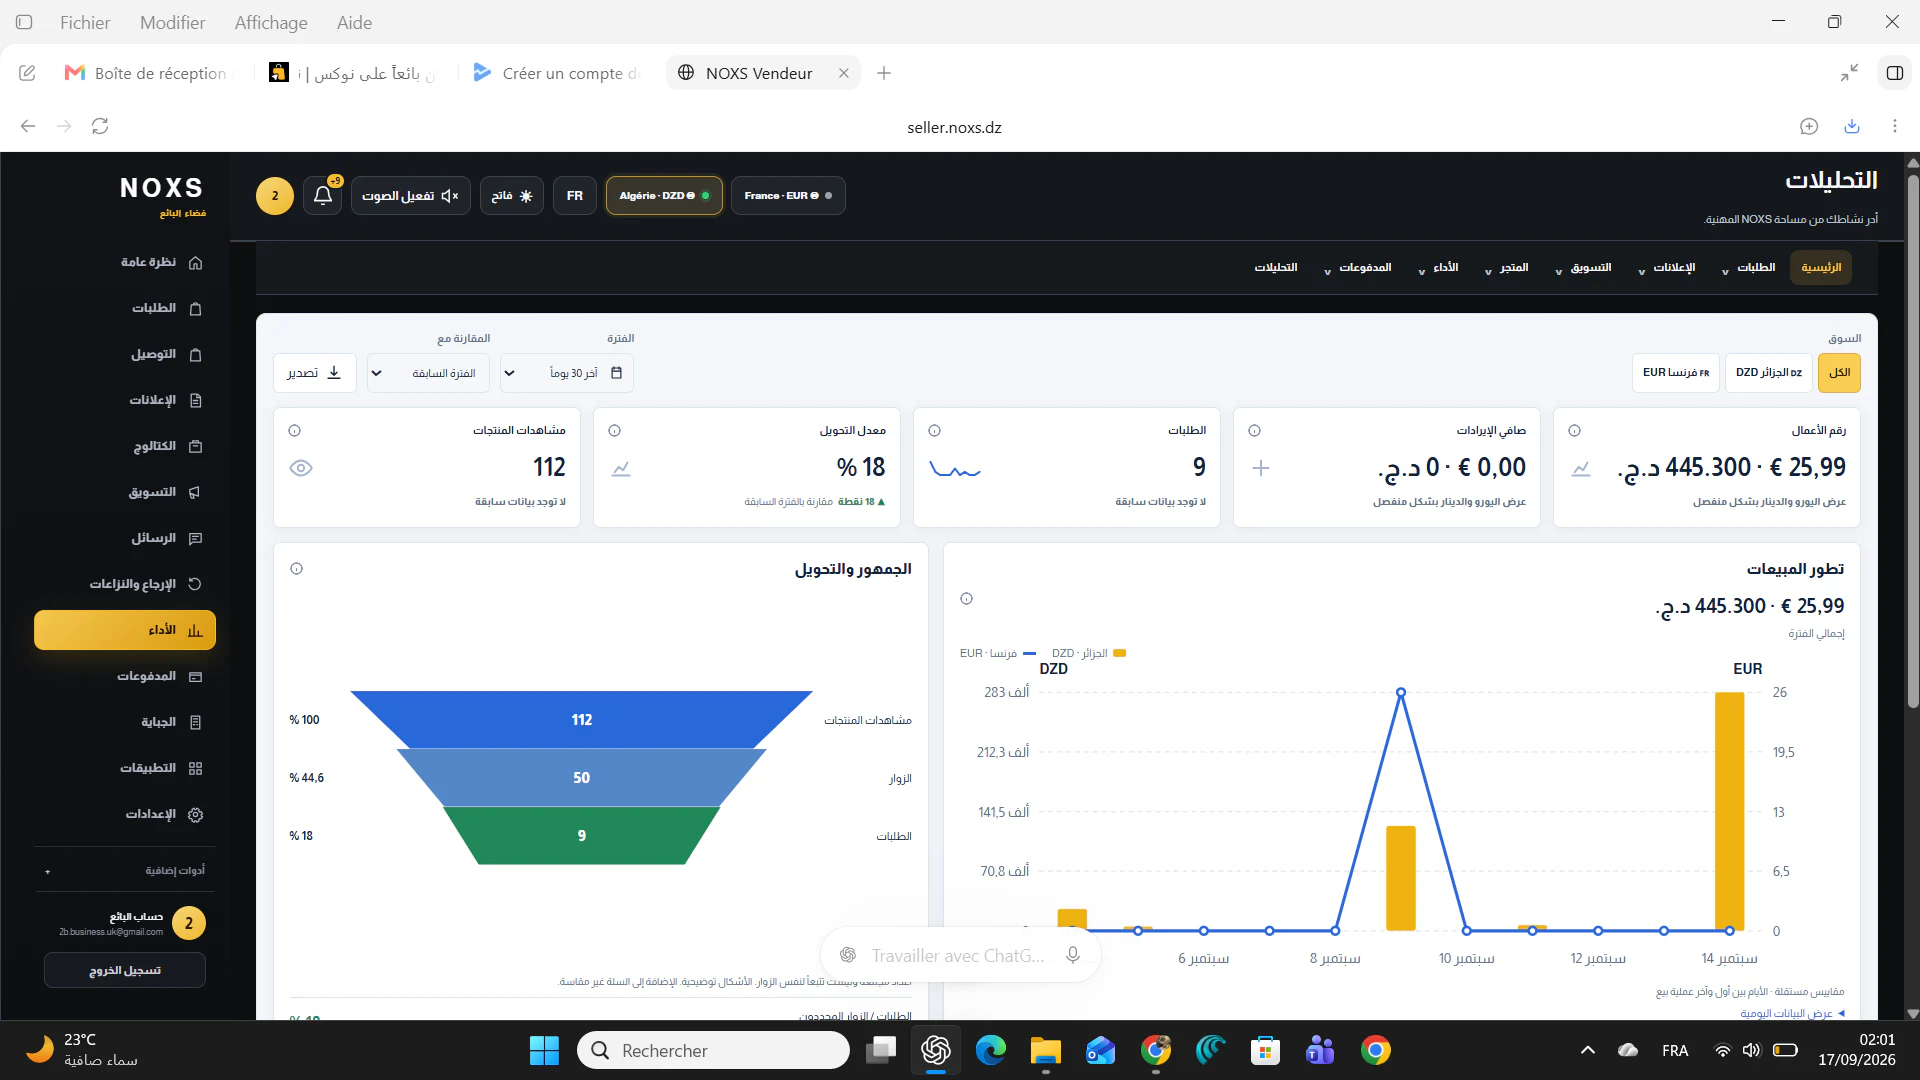Click the info icon on رقم الأعمال card
Image resolution: width=1920 pixels, height=1080 pixels.
1575,431
